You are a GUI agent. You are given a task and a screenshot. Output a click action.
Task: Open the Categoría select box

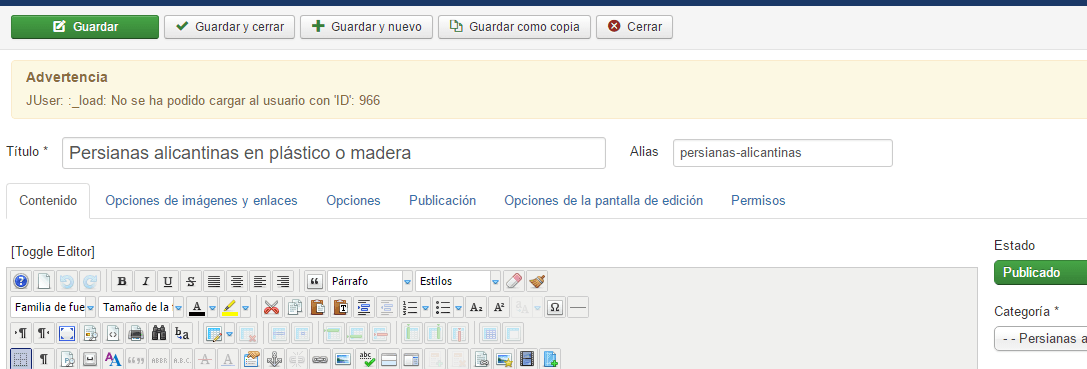(x=1041, y=338)
